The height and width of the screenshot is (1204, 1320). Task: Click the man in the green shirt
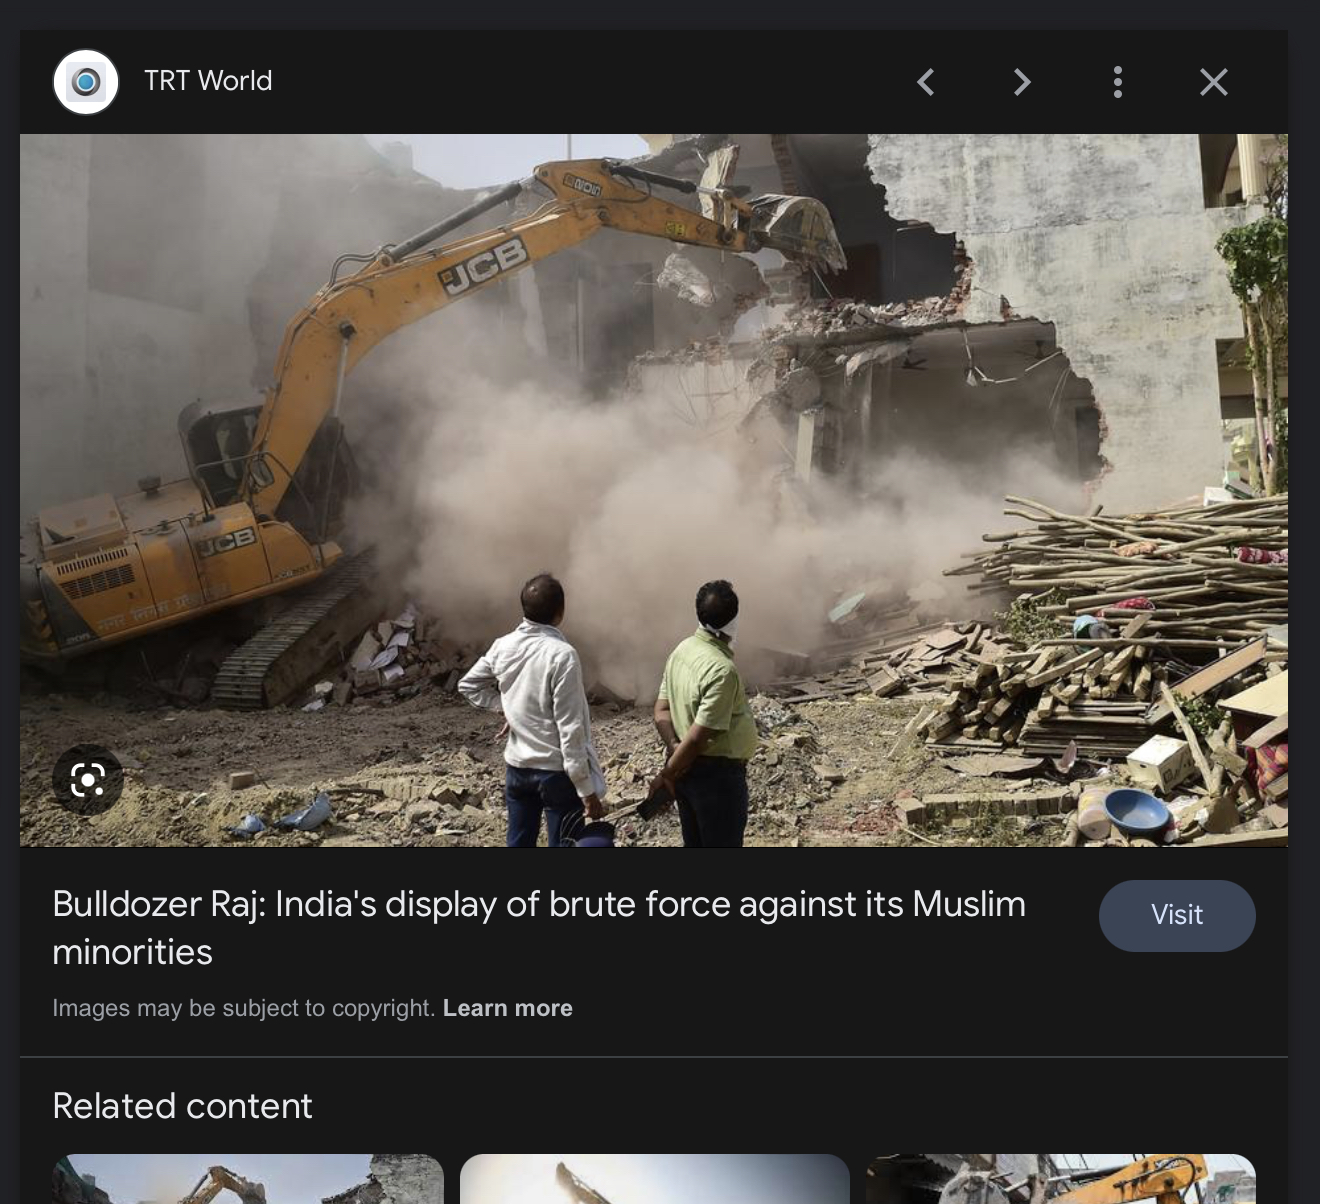[x=707, y=712]
